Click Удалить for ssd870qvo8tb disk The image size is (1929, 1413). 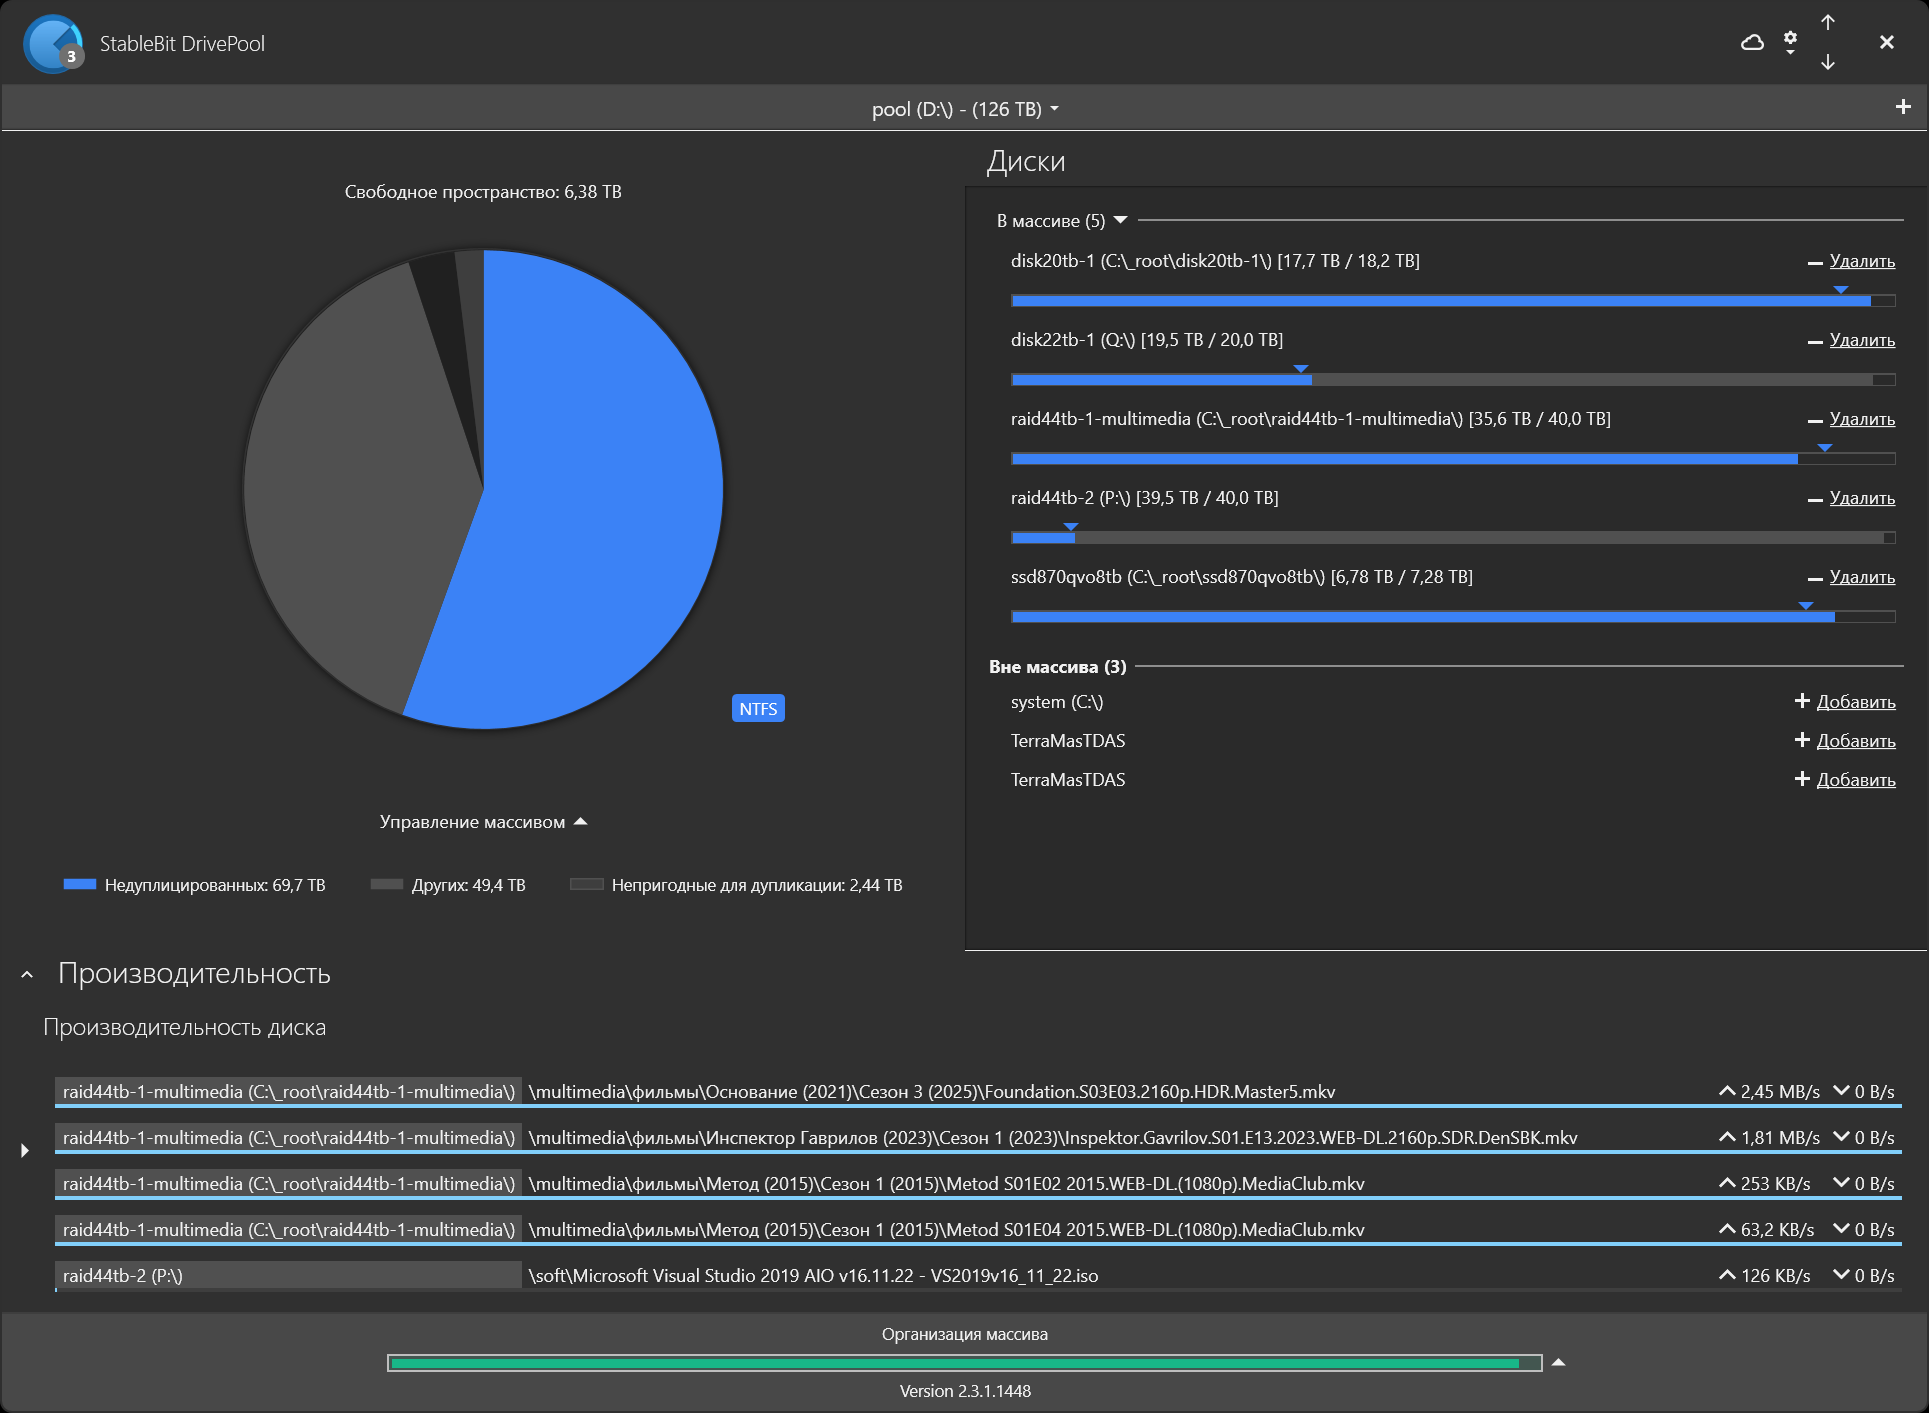tap(1862, 577)
